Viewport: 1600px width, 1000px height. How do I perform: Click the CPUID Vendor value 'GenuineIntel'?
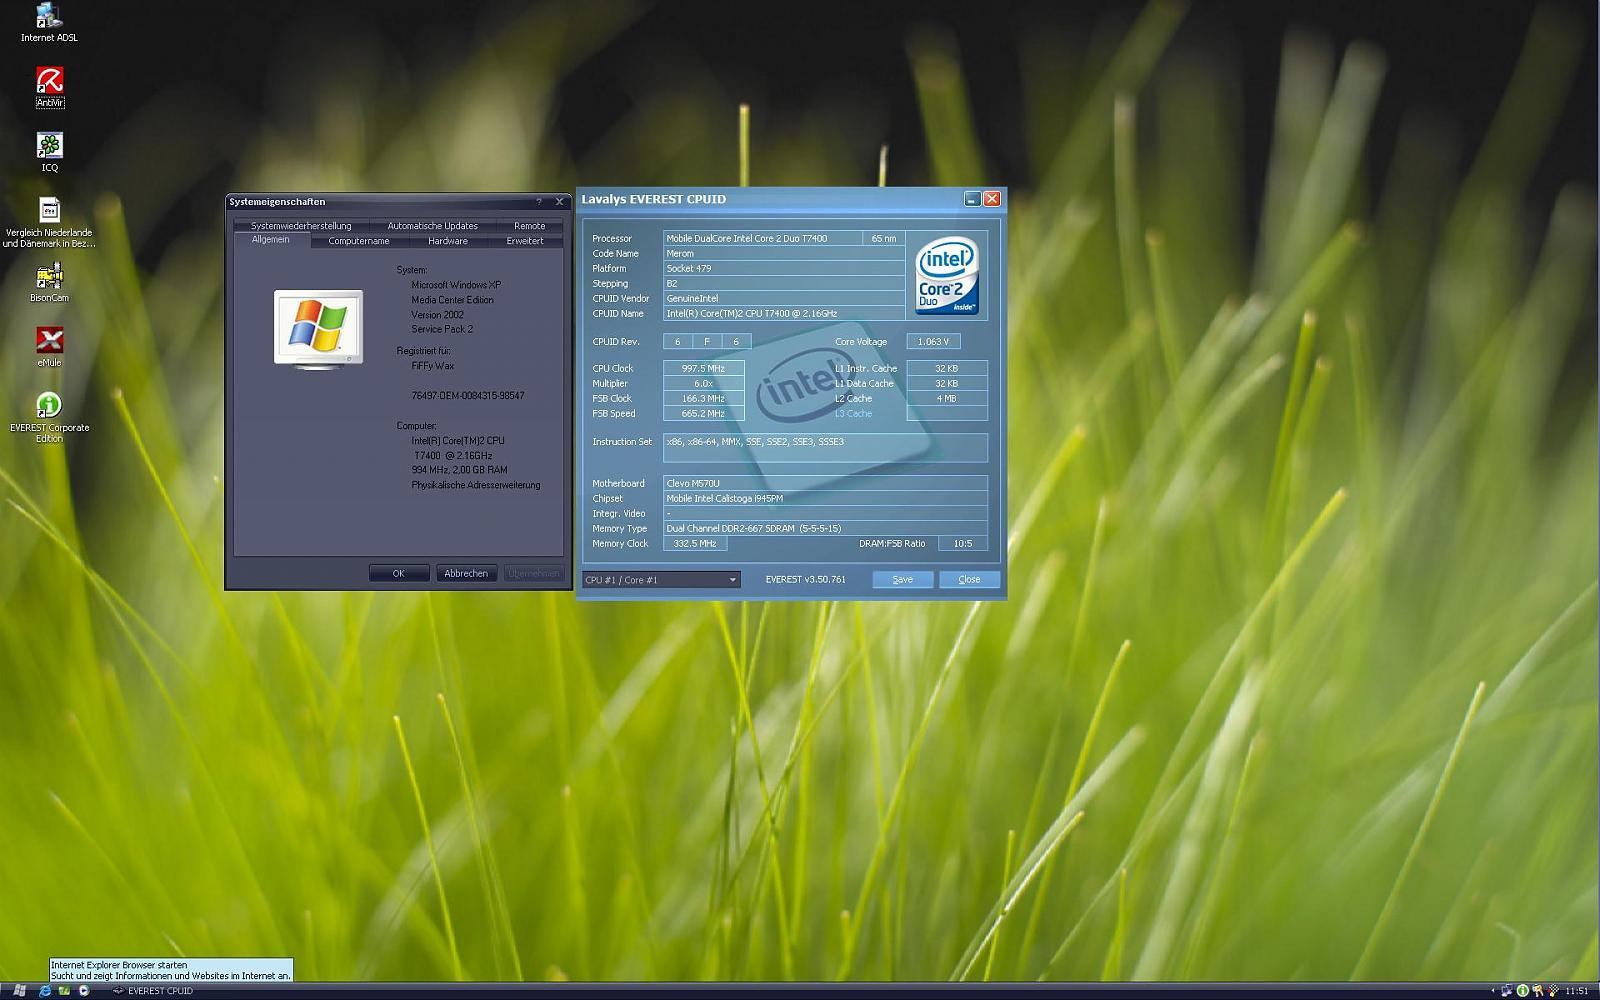click(x=784, y=298)
